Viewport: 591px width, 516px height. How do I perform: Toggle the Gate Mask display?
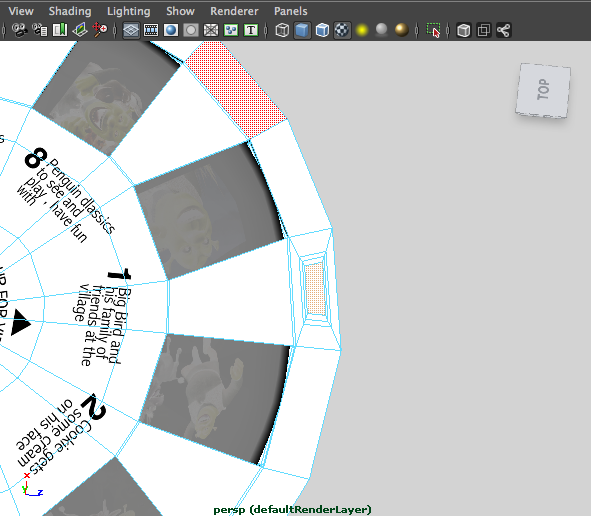(191, 30)
